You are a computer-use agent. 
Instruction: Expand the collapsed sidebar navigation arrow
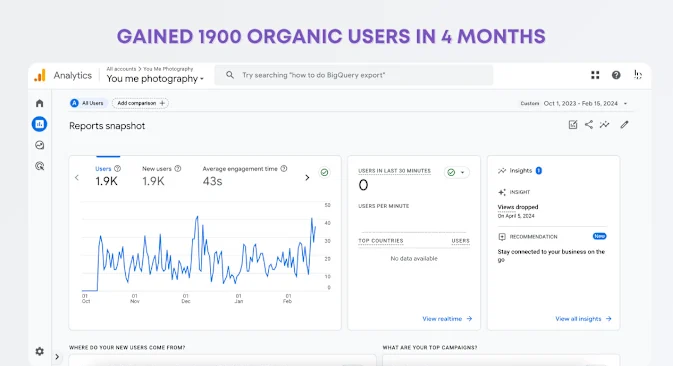click(x=57, y=357)
